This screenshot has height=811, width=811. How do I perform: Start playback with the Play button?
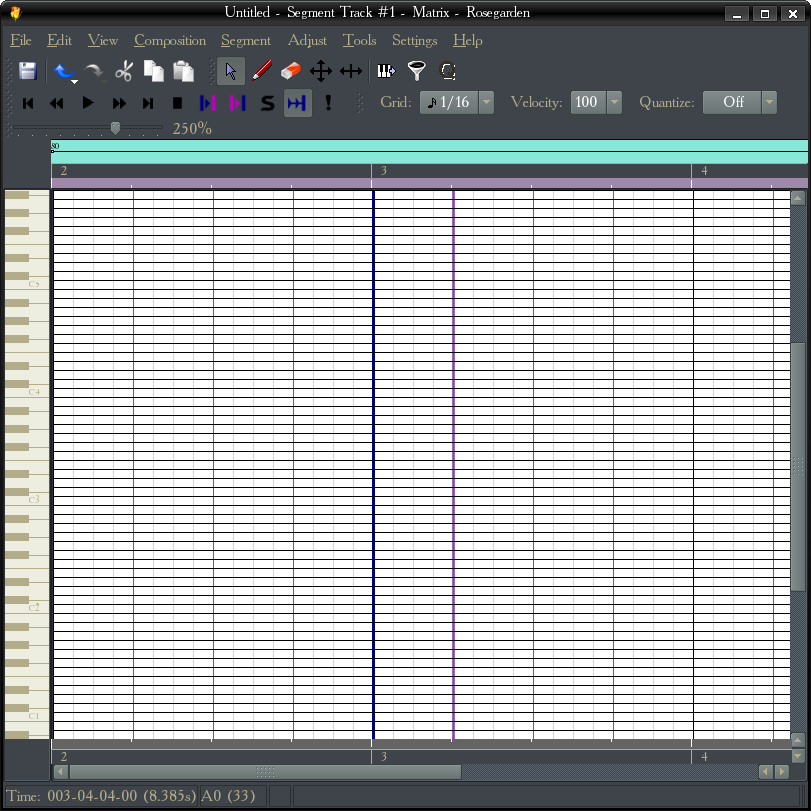coord(88,103)
